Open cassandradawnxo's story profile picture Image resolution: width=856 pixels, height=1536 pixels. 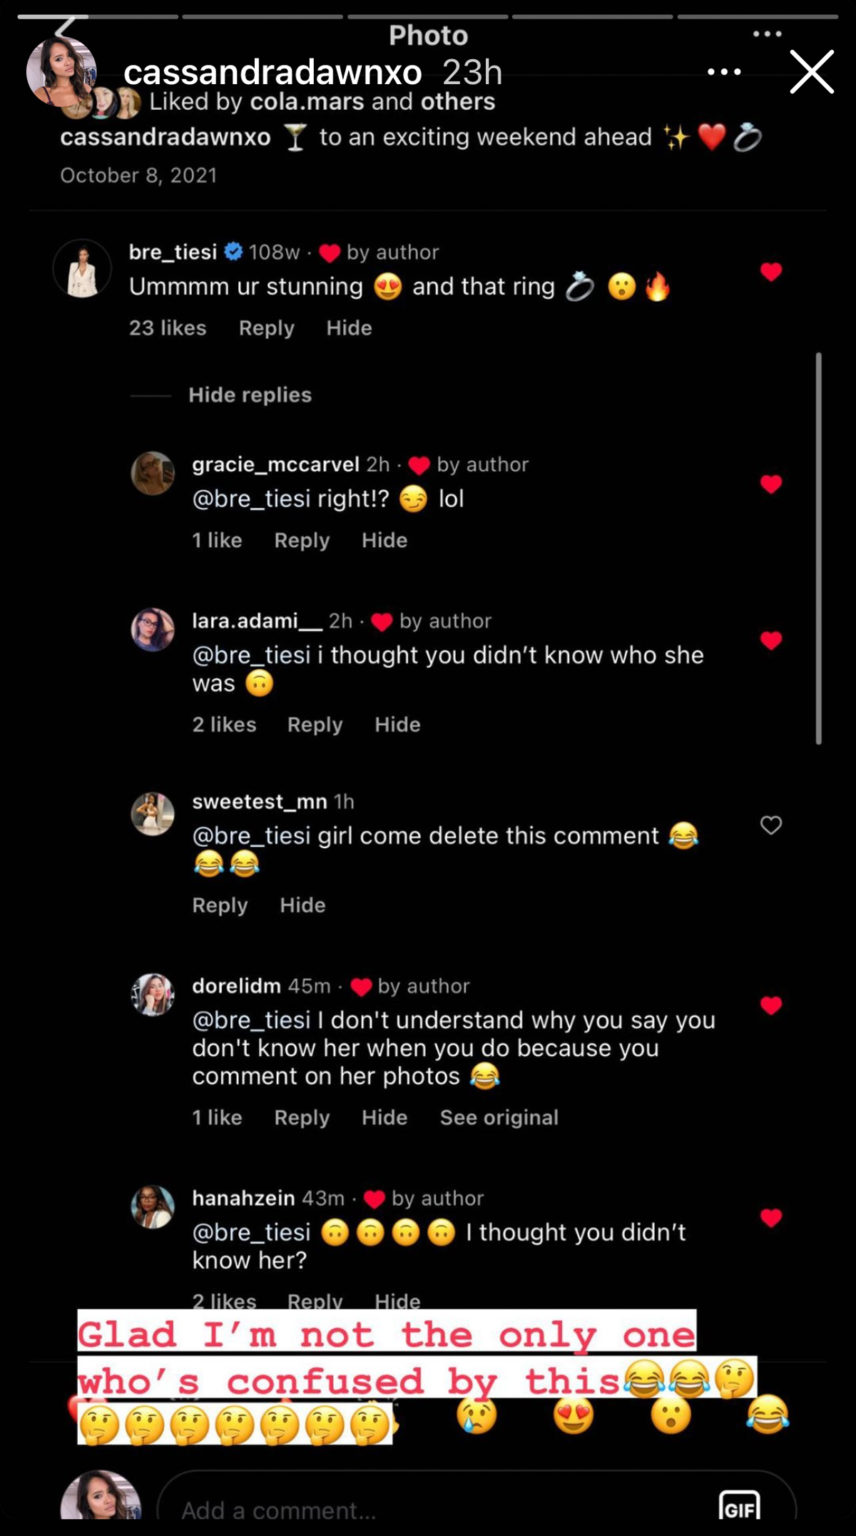click(x=61, y=72)
